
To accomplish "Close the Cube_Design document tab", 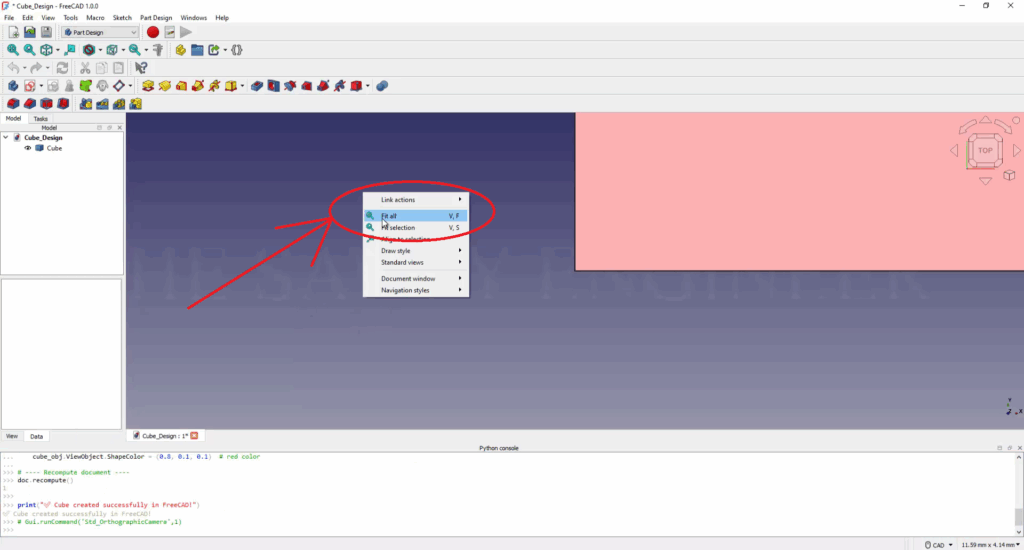I will (195, 436).
